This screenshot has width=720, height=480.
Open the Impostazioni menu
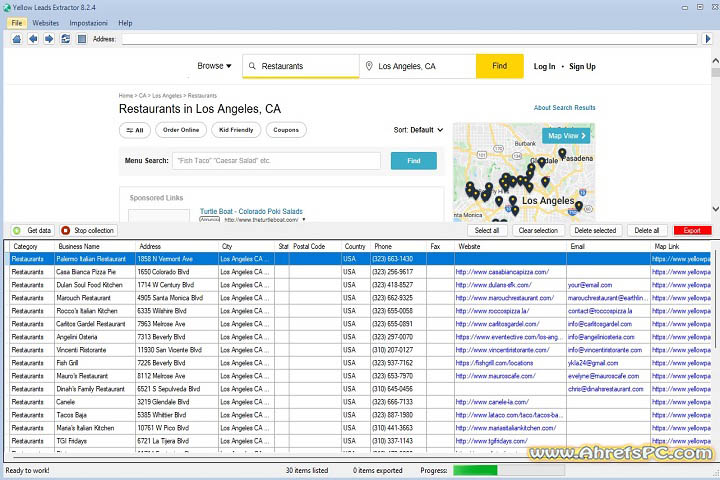tap(88, 23)
